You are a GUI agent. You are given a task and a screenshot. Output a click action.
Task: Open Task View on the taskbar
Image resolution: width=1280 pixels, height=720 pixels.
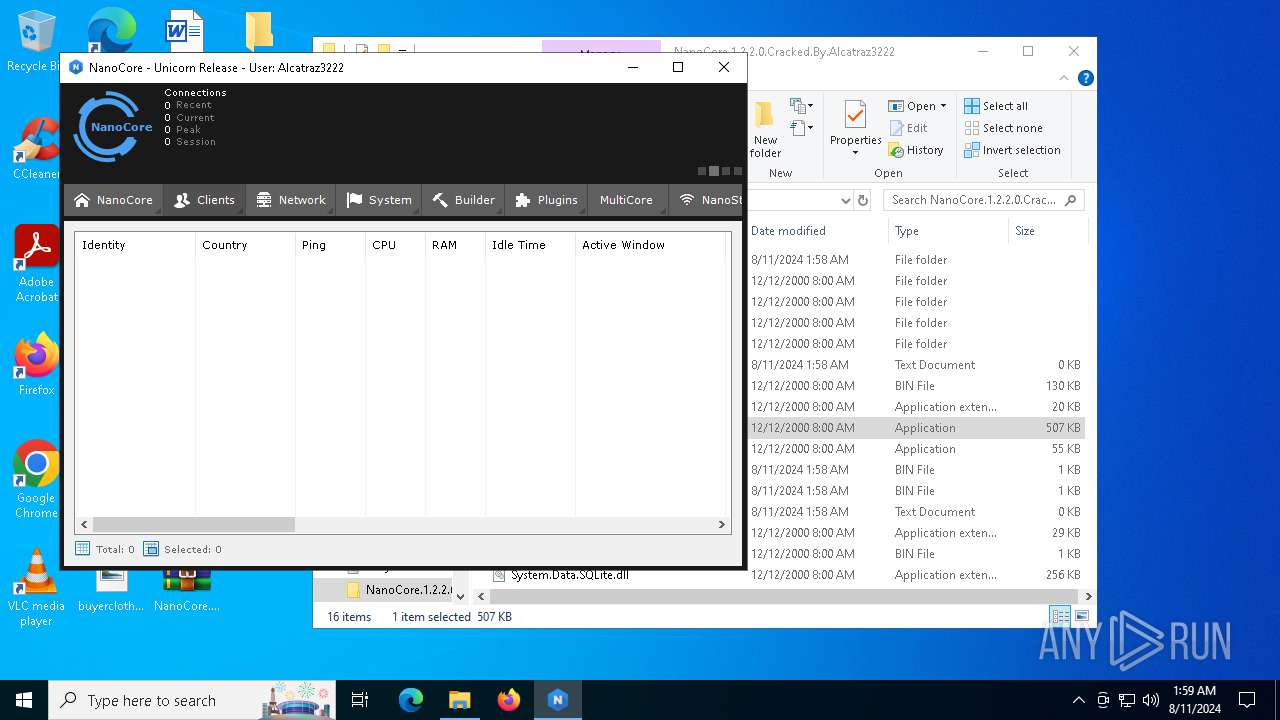(360, 700)
